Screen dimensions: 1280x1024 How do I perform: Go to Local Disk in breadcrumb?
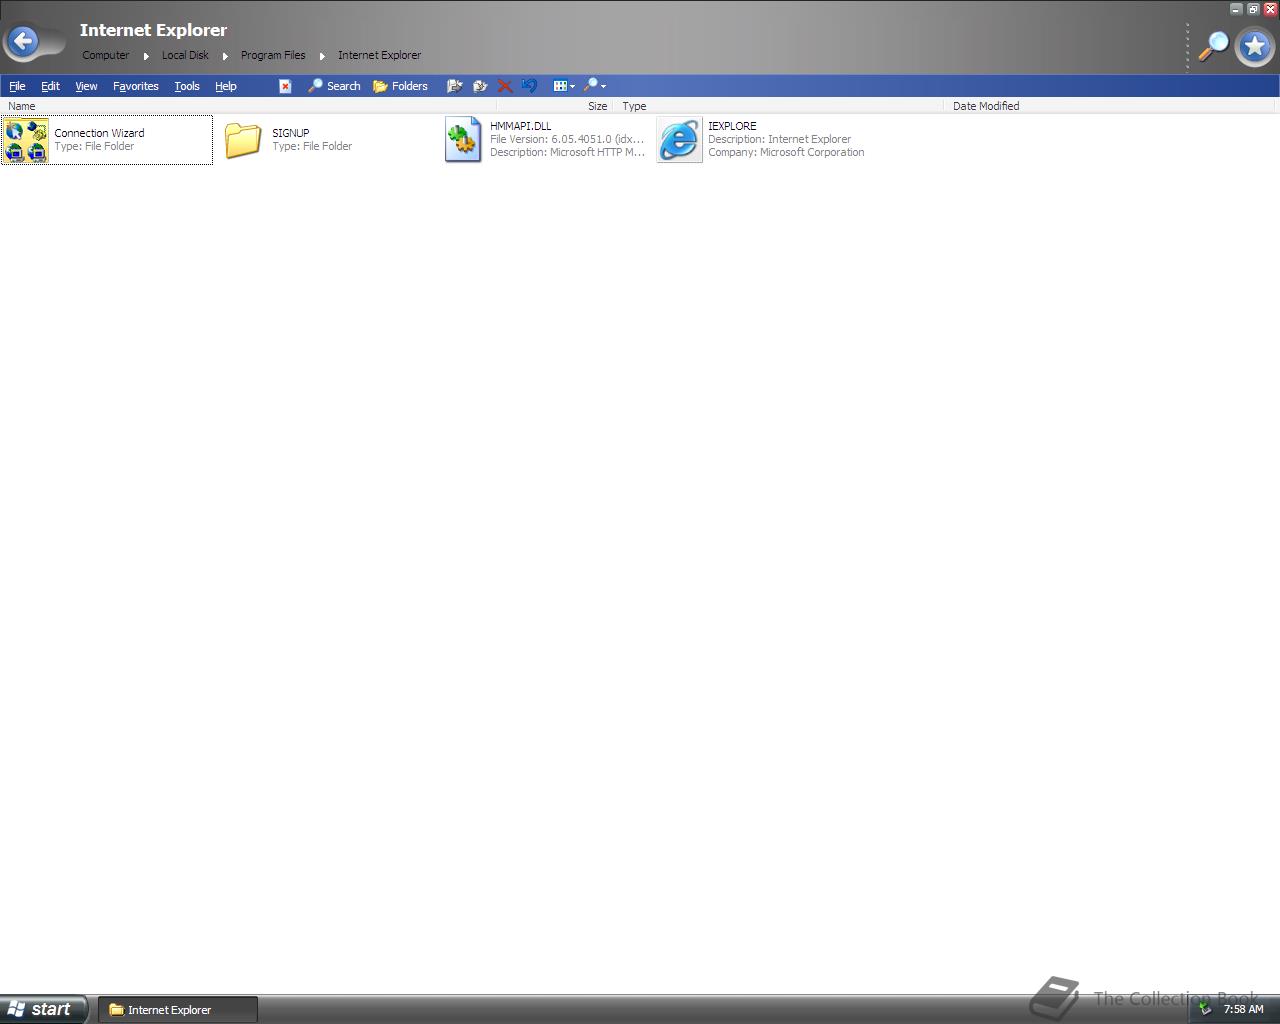pos(185,55)
